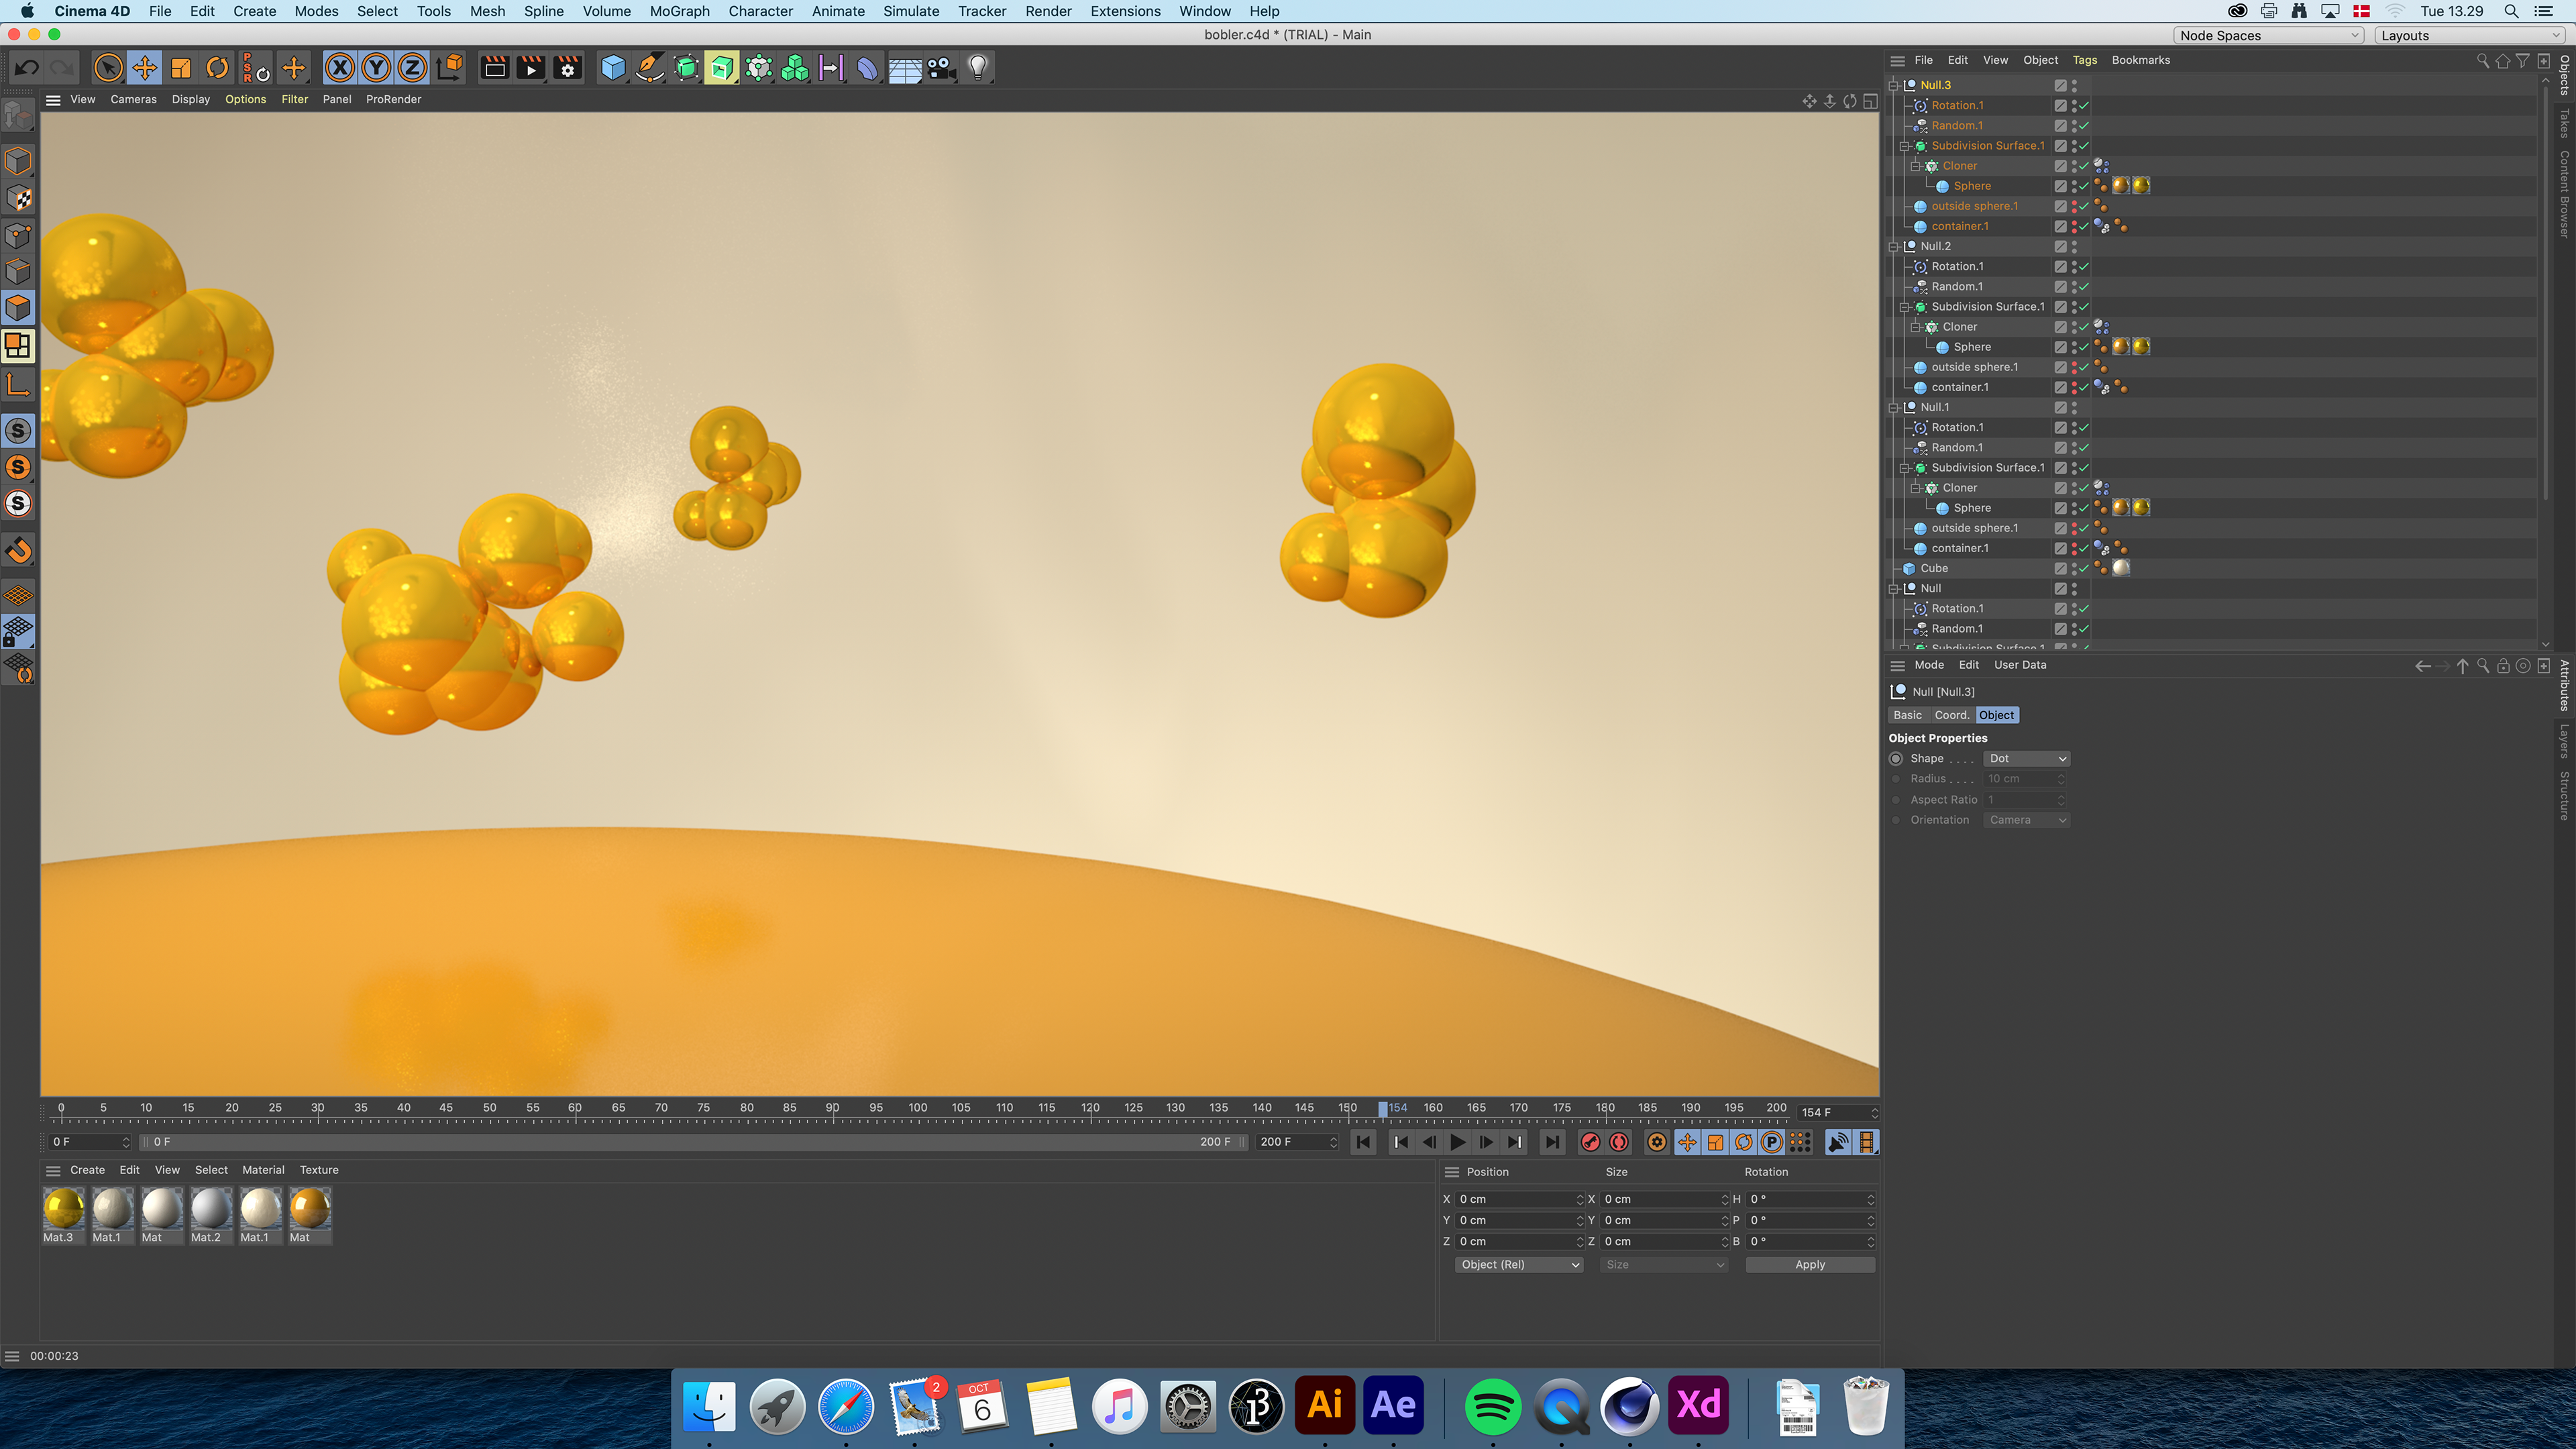Screen dimensions: 2576x1449
Task: Toggle visibility dots of Null.2
Action: pos(2074,246)
